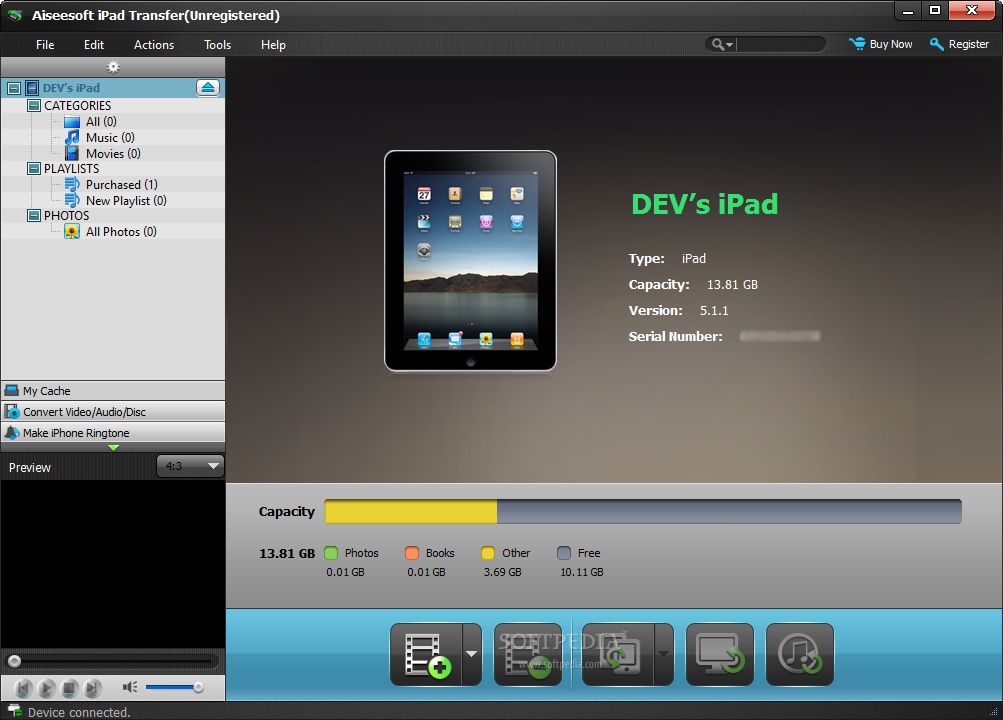
Task: Open the Help menu
Action: coord(273,45)
